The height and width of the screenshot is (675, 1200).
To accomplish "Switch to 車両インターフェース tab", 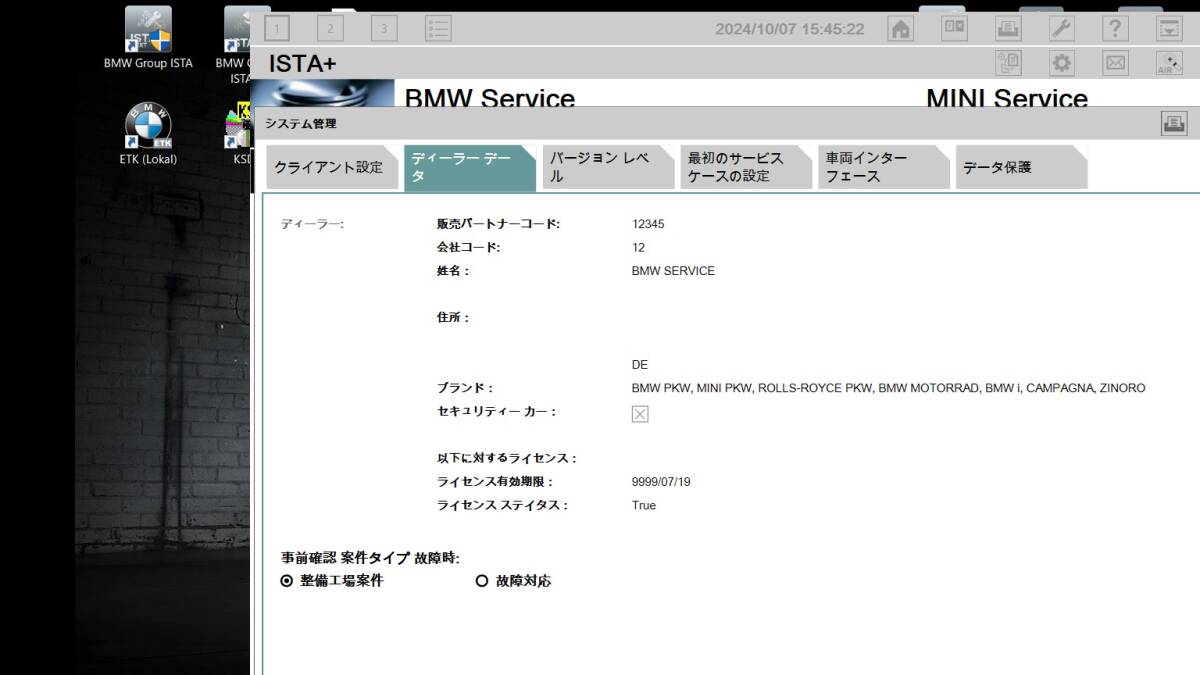I will (x=884, y=167).
